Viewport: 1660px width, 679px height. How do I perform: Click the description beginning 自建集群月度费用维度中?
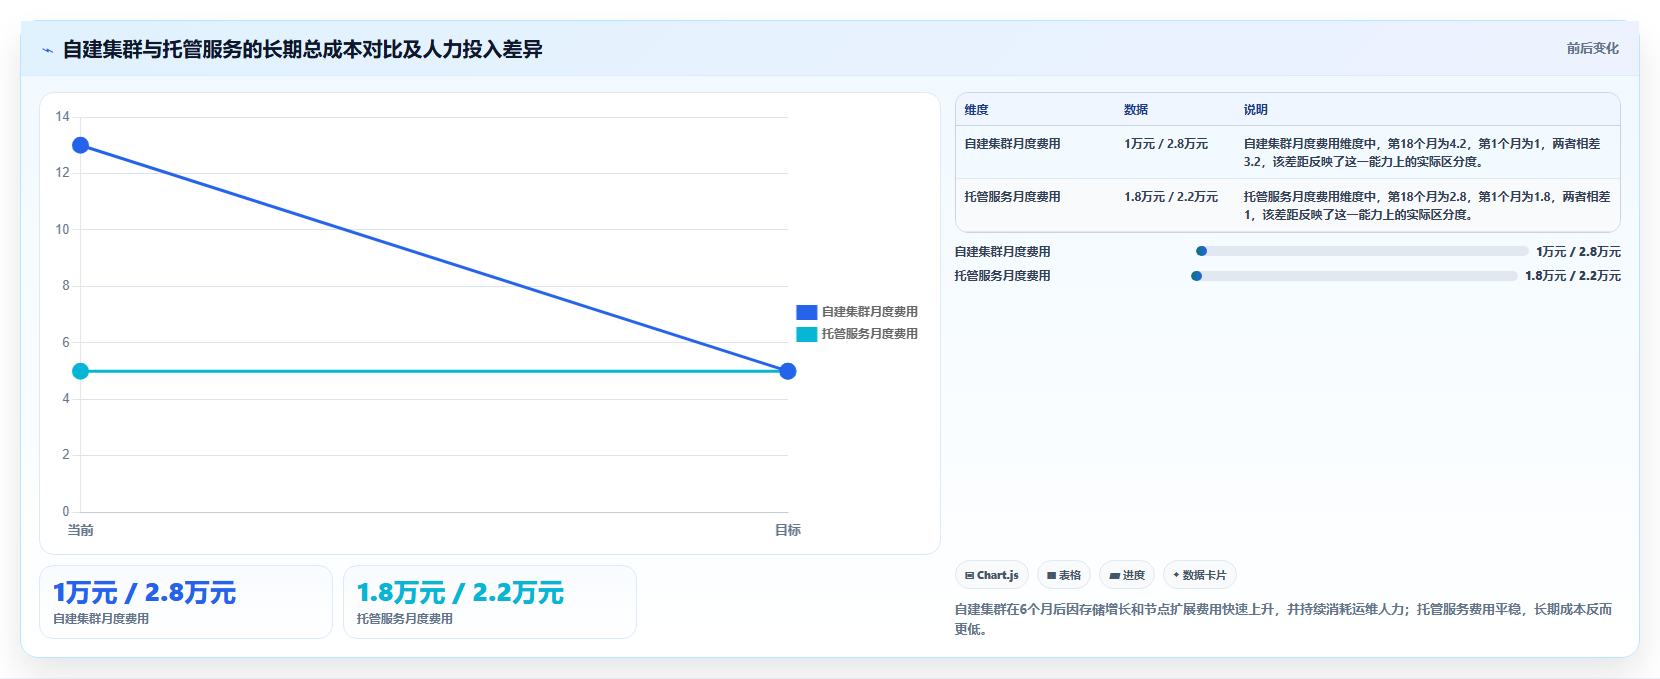pos(1422,153)
